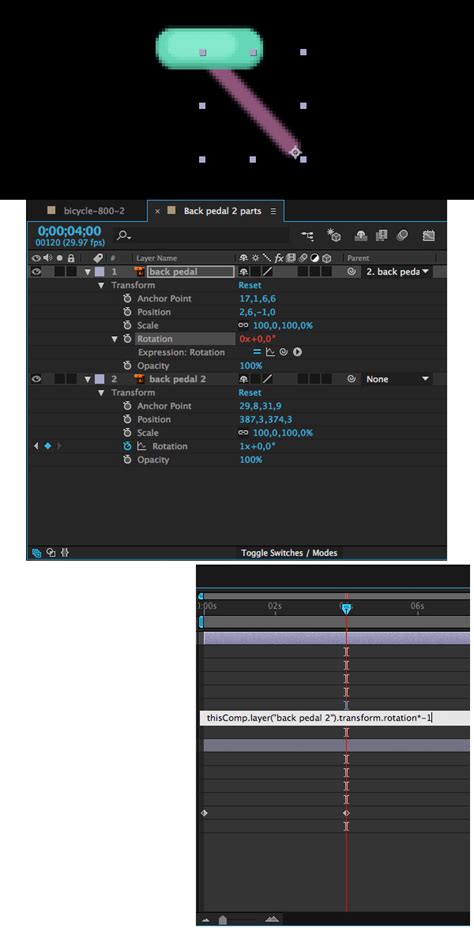Click back pedal layer label color swatch

point(99,272)
